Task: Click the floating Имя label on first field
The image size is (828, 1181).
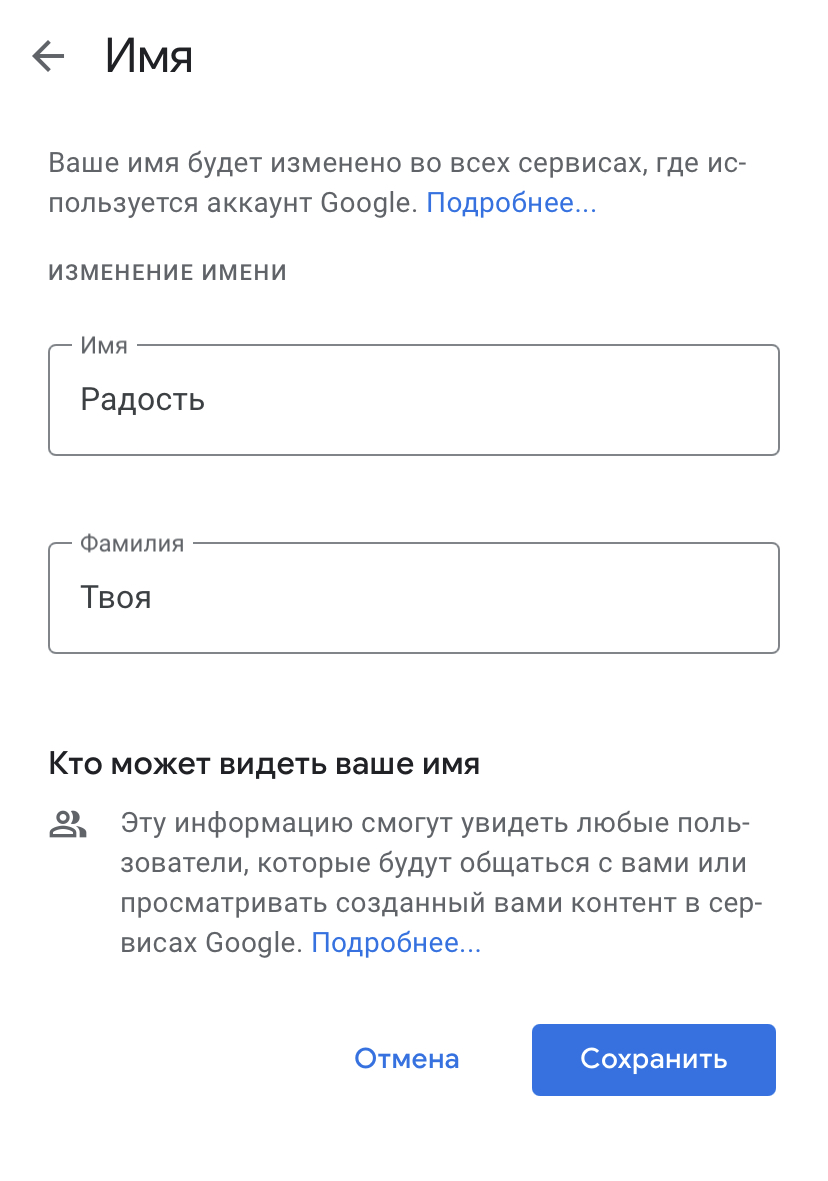Action: pyautogui.click(x=104, y=346)
